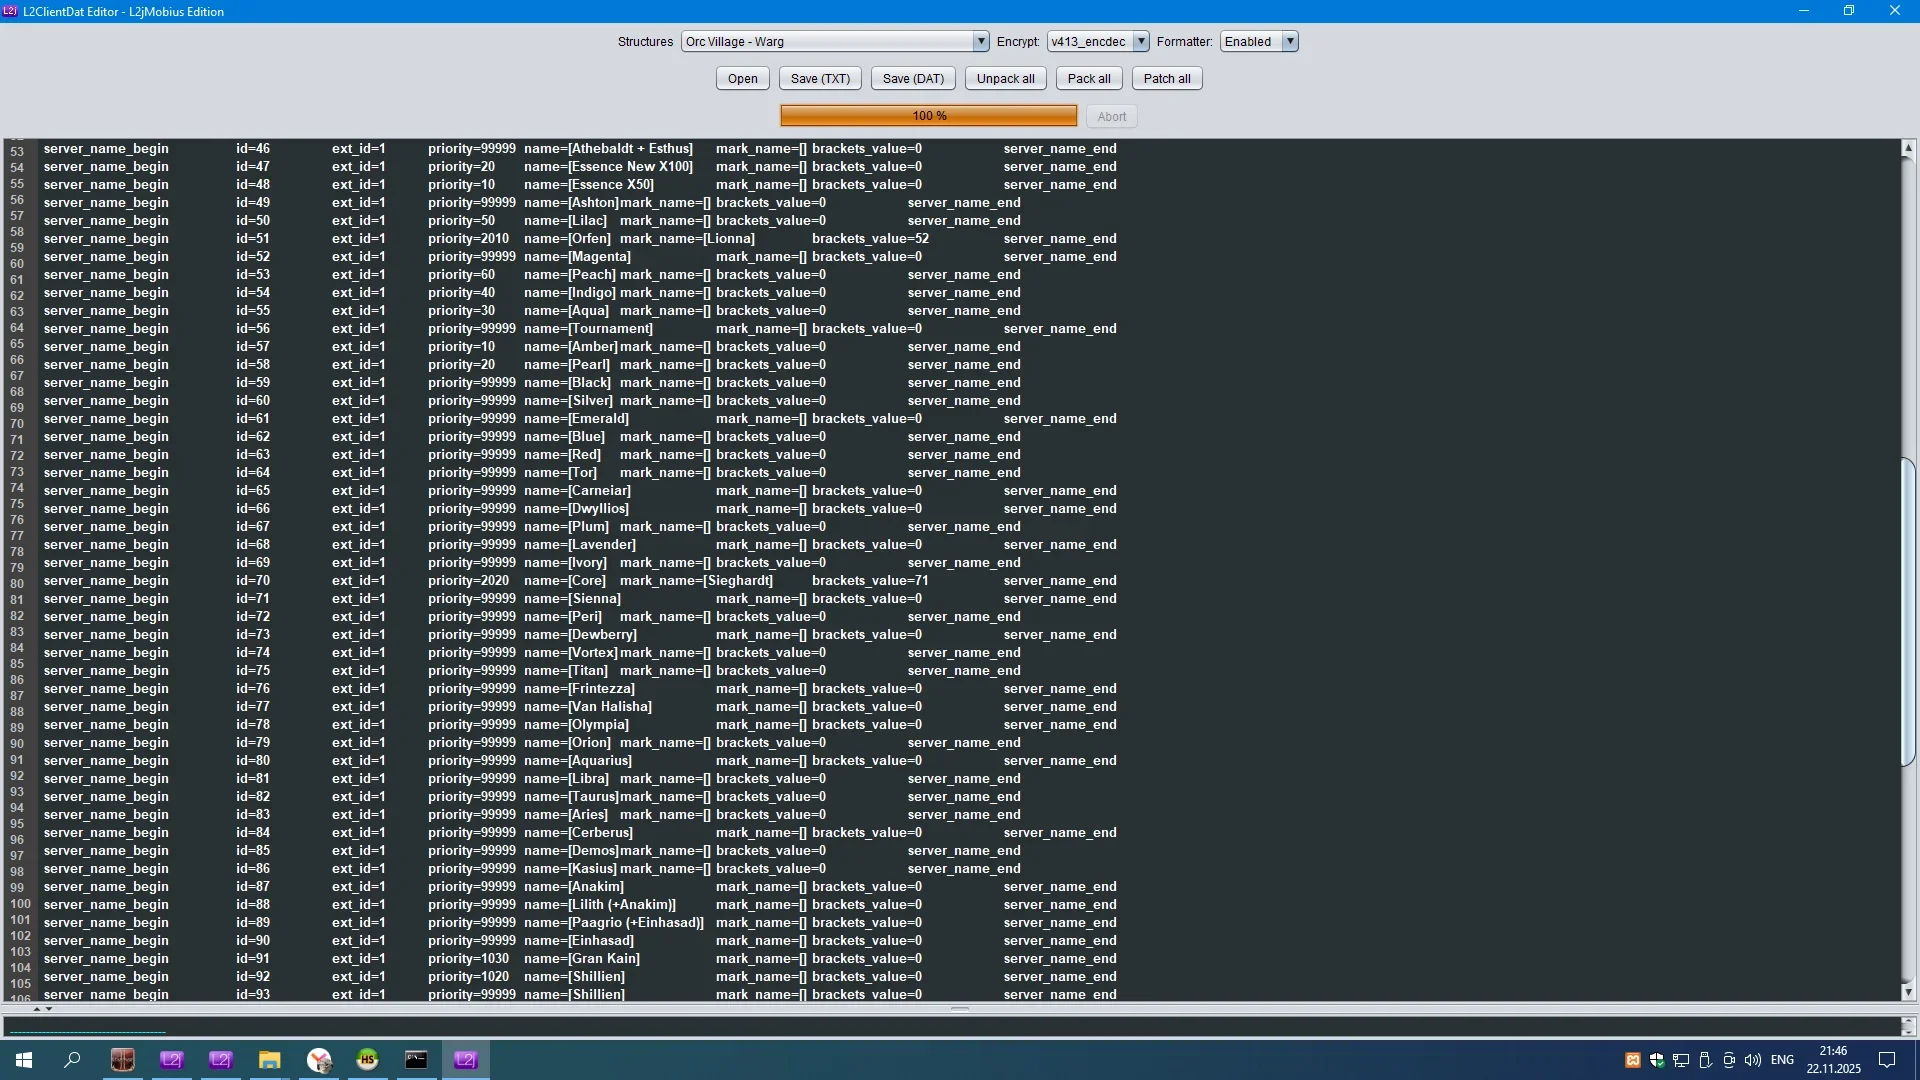Open the first purple L2 taskbar app
1920x1080 pixels.
click(172, 1060)
